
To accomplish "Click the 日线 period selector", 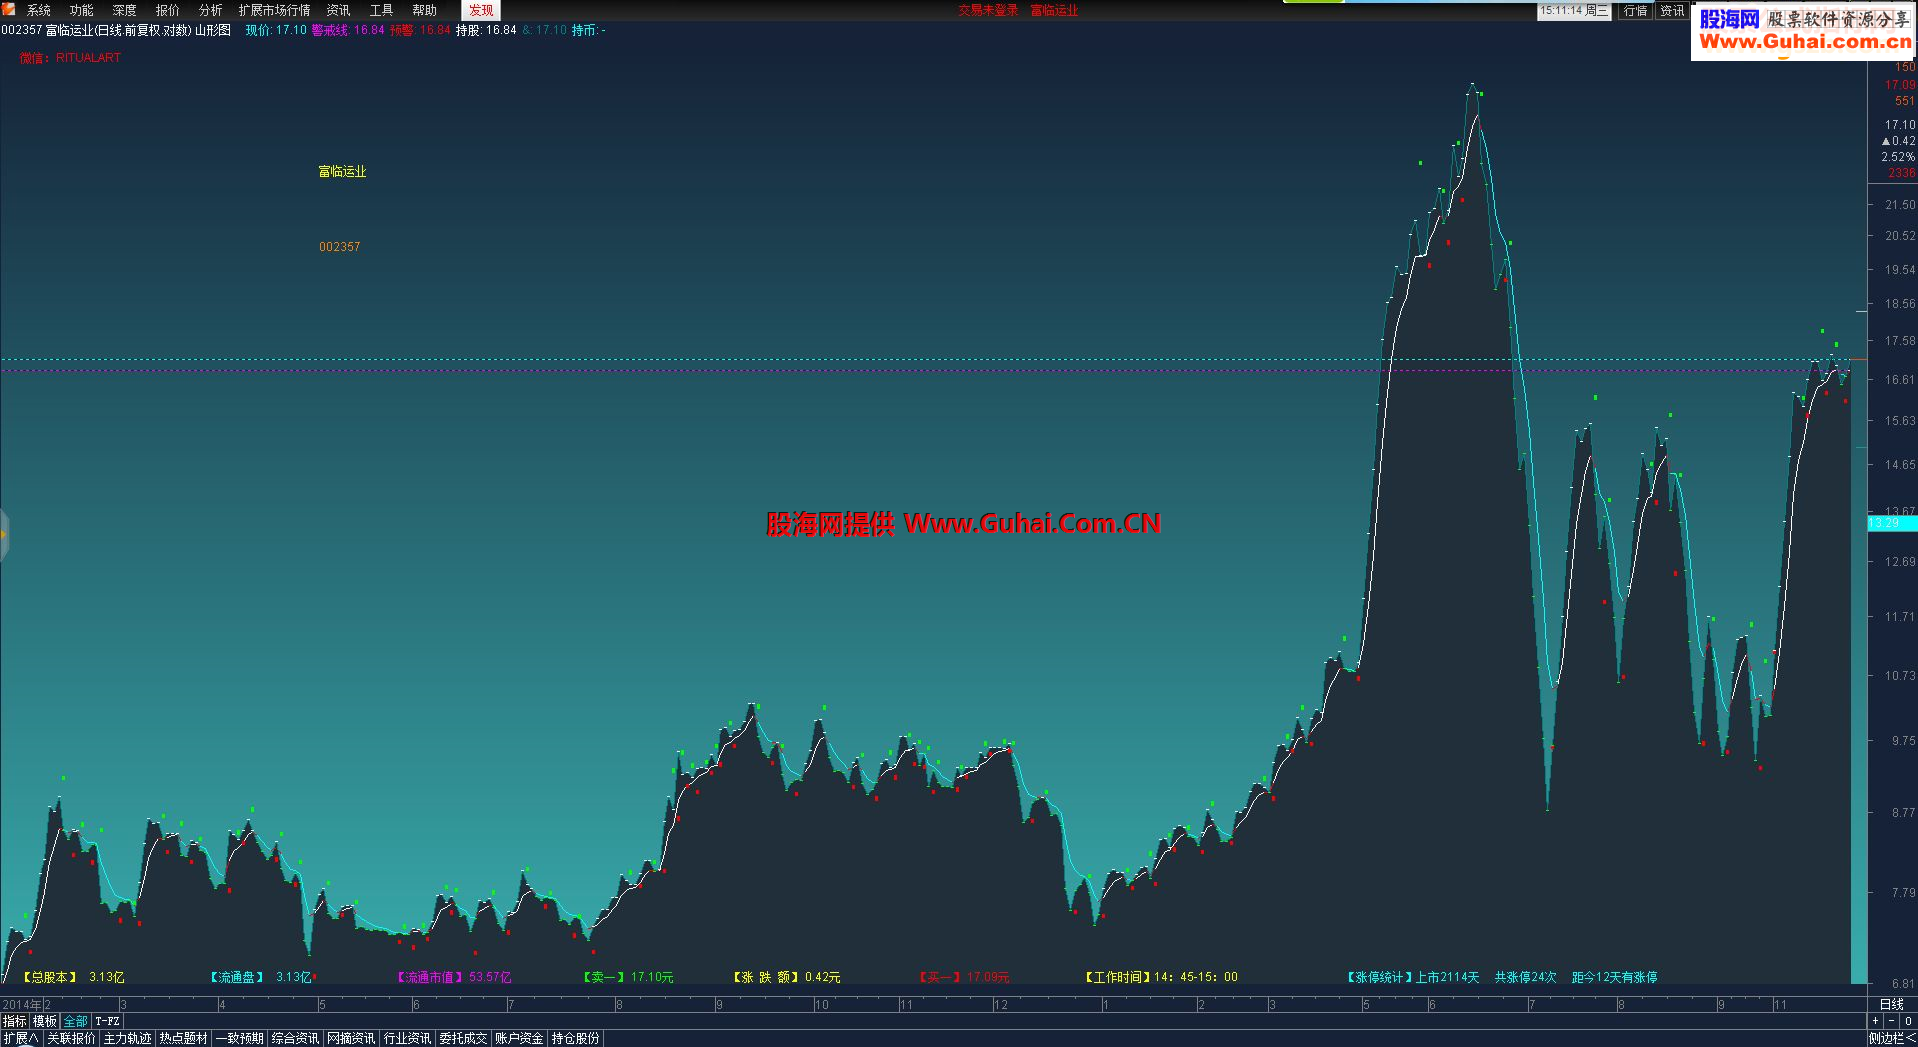I will pos(1892,1004).
